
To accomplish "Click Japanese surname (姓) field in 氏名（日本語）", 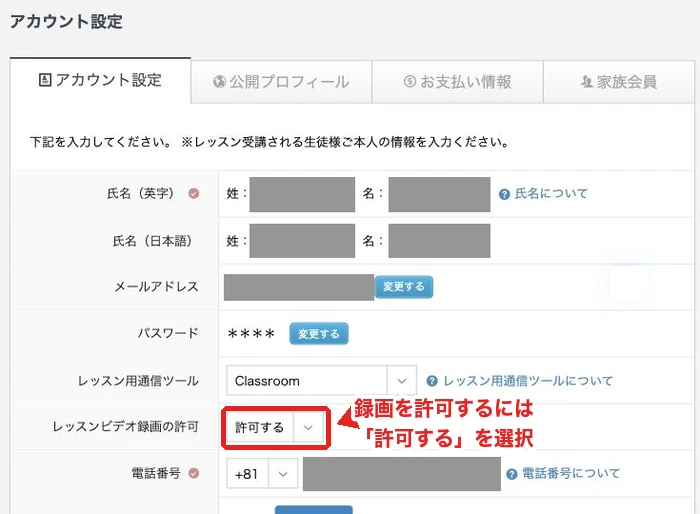I will click(x=302, y=241).
